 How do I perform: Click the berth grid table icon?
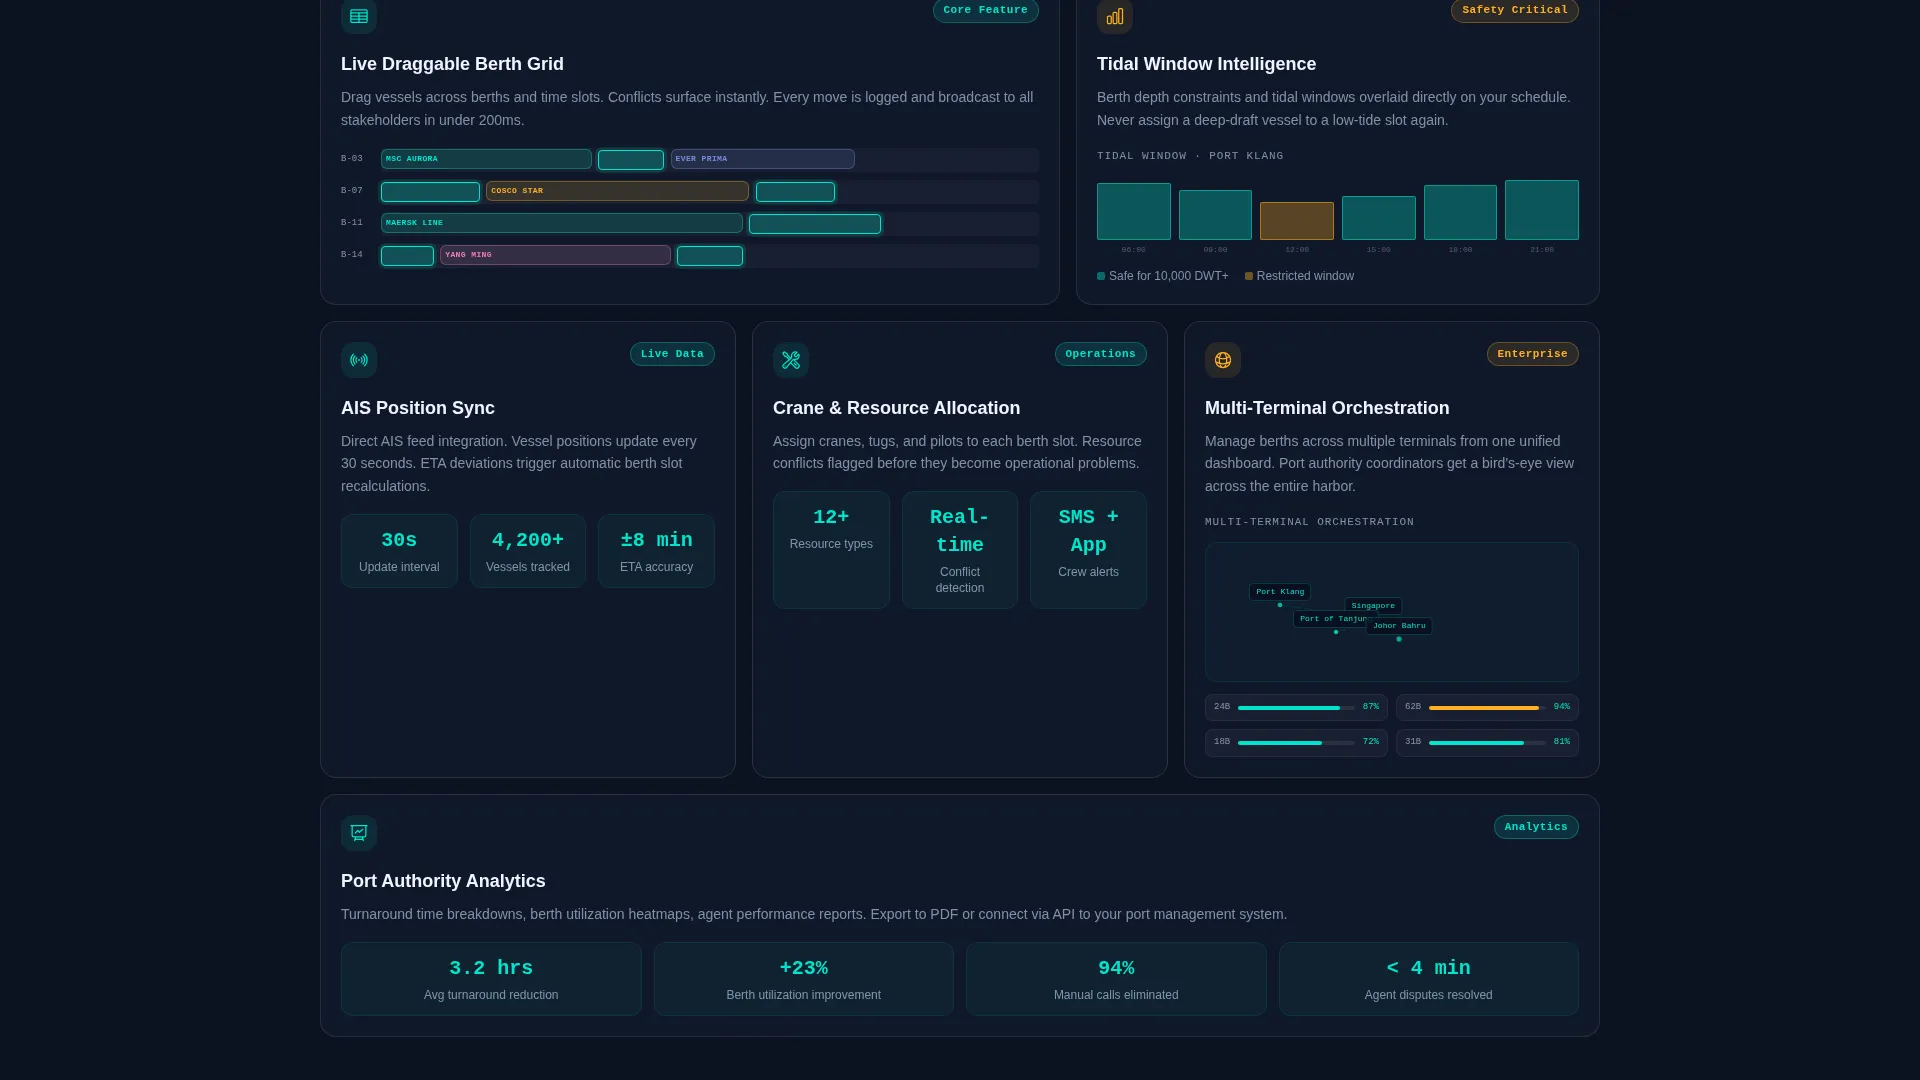pos(359,16)
